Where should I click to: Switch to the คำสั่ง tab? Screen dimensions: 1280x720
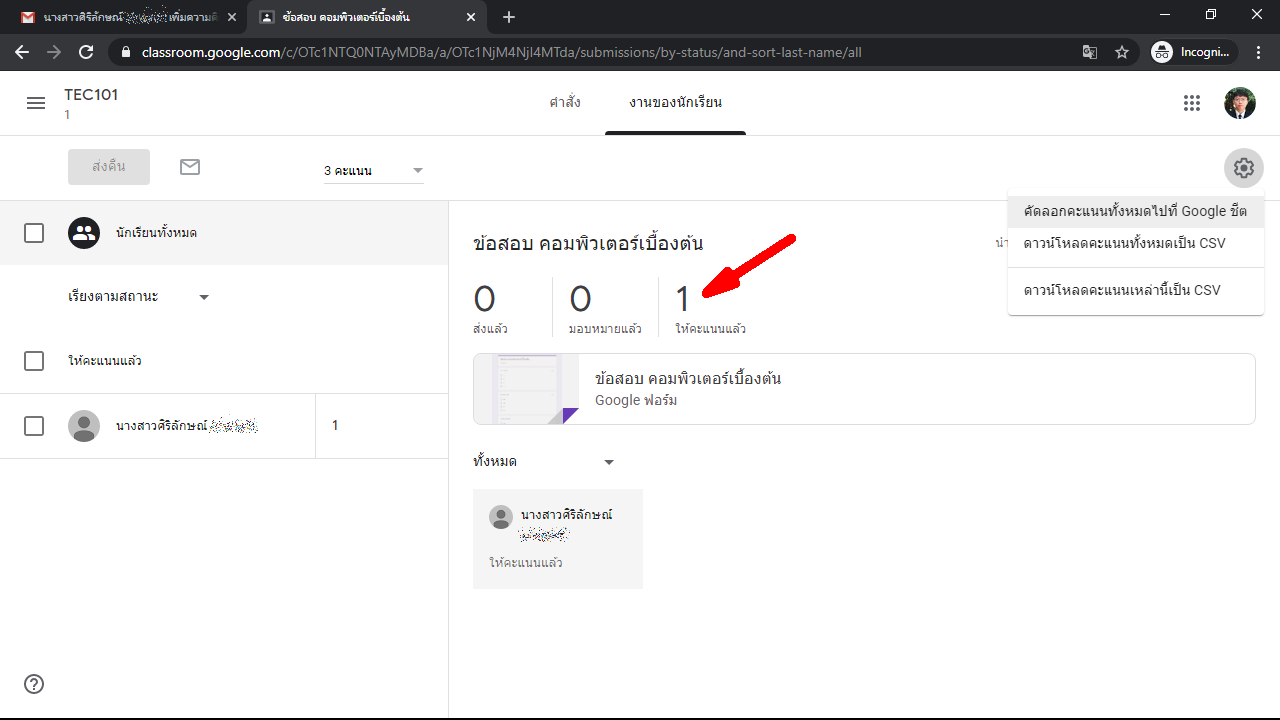click(x=564, y=103)
